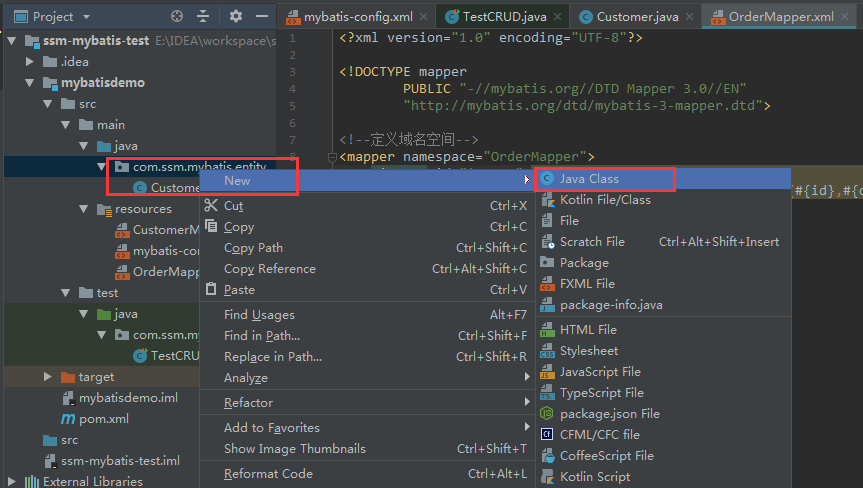
Task: Click the File icon in New submenu
Action: click(x=547, y=221)
